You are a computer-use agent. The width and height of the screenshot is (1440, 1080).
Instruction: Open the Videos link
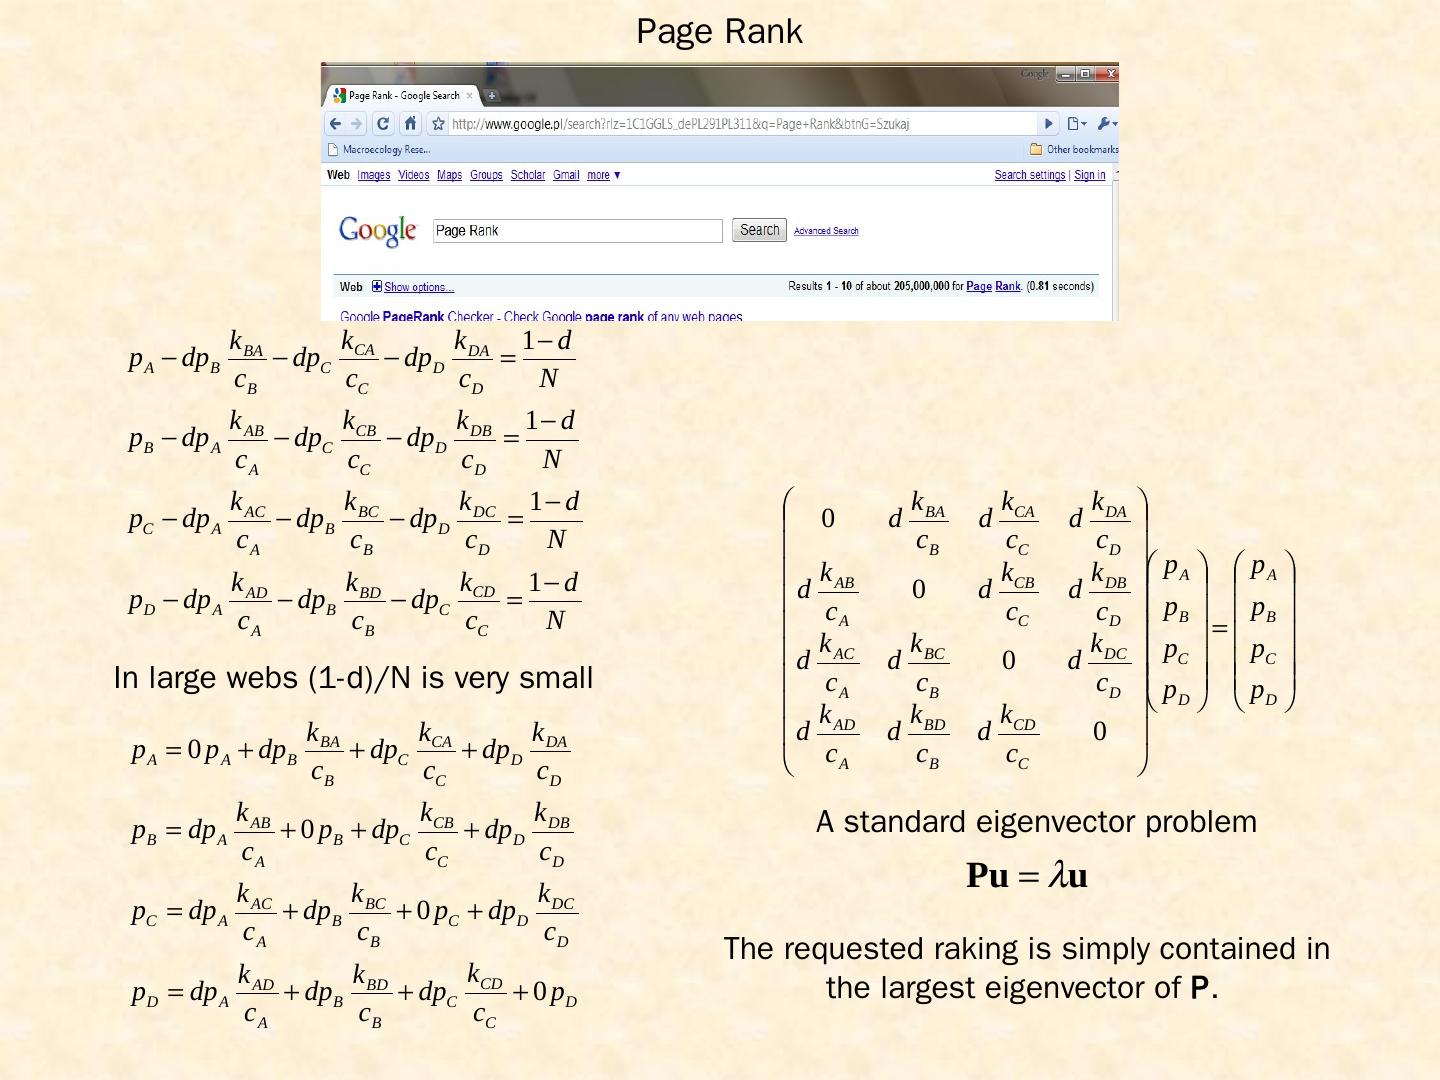pos(413,175)
